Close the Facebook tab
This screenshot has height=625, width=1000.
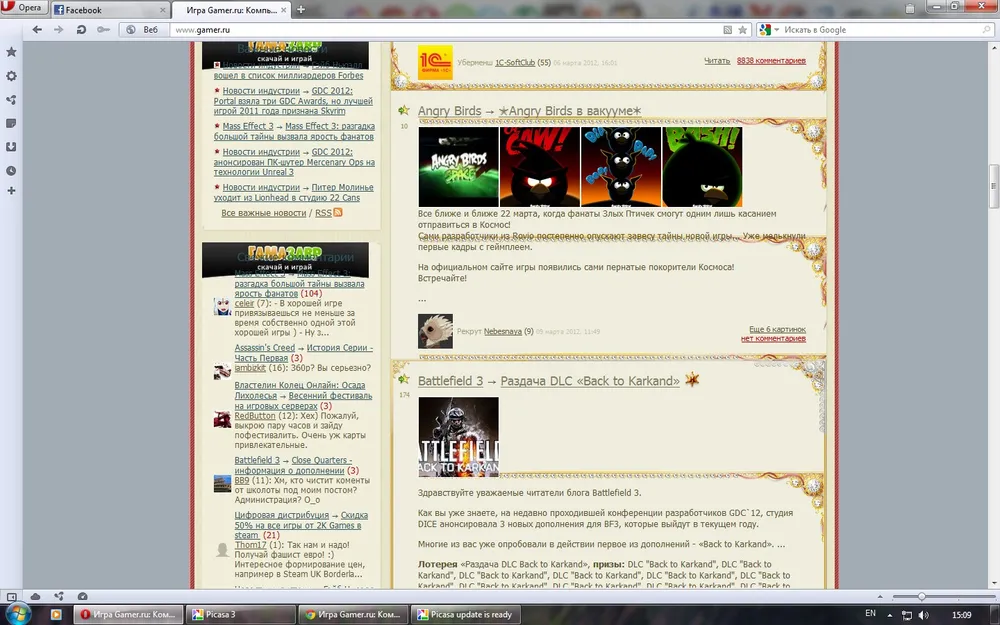163,10
